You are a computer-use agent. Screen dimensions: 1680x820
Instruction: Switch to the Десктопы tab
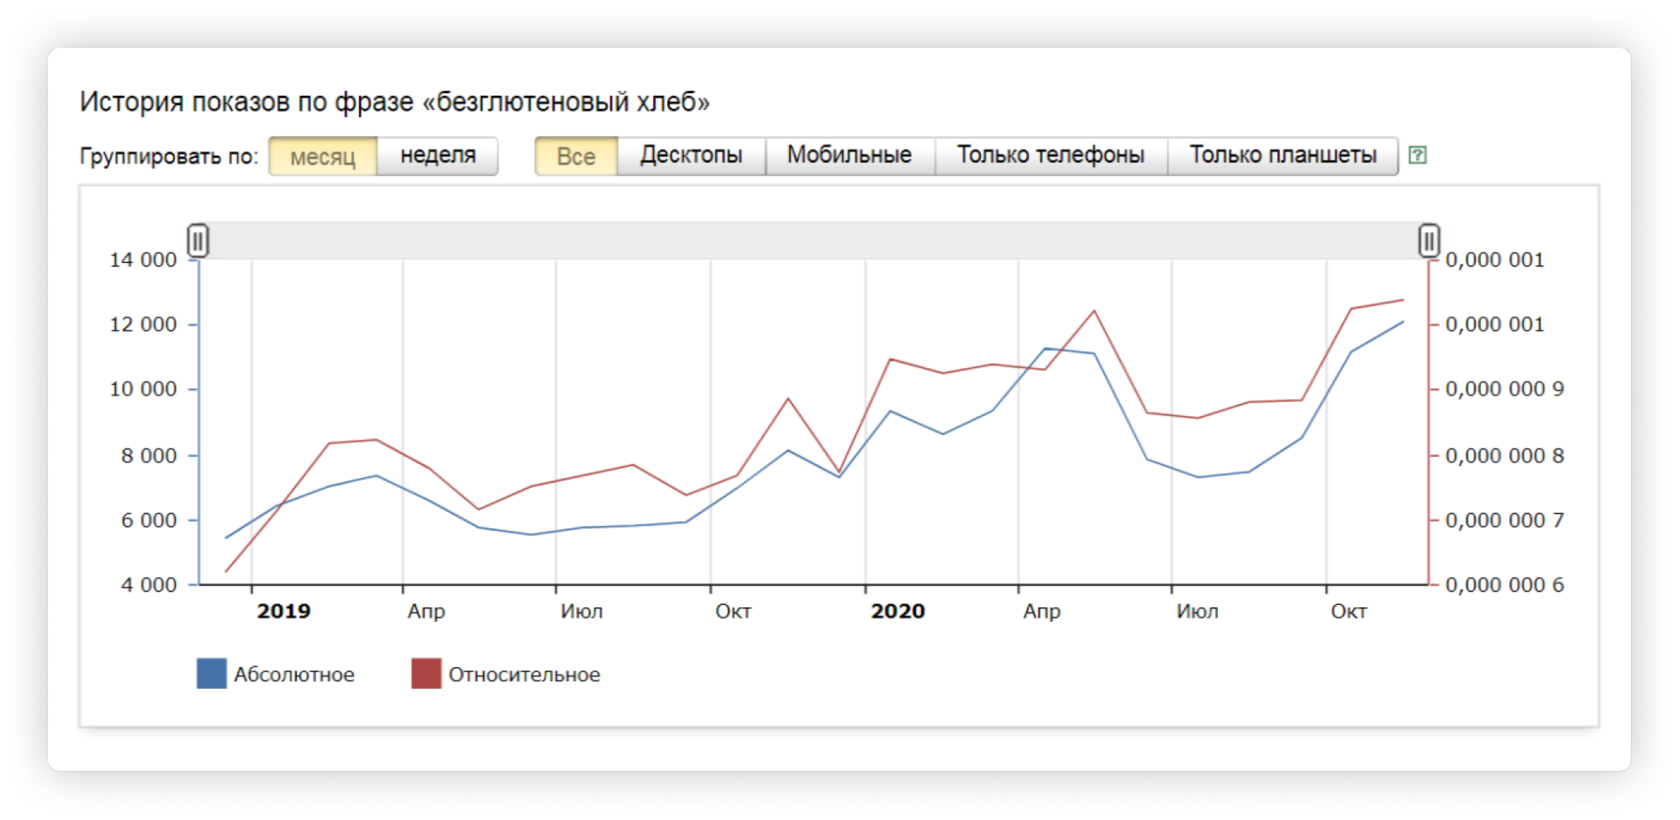[691, 156]
